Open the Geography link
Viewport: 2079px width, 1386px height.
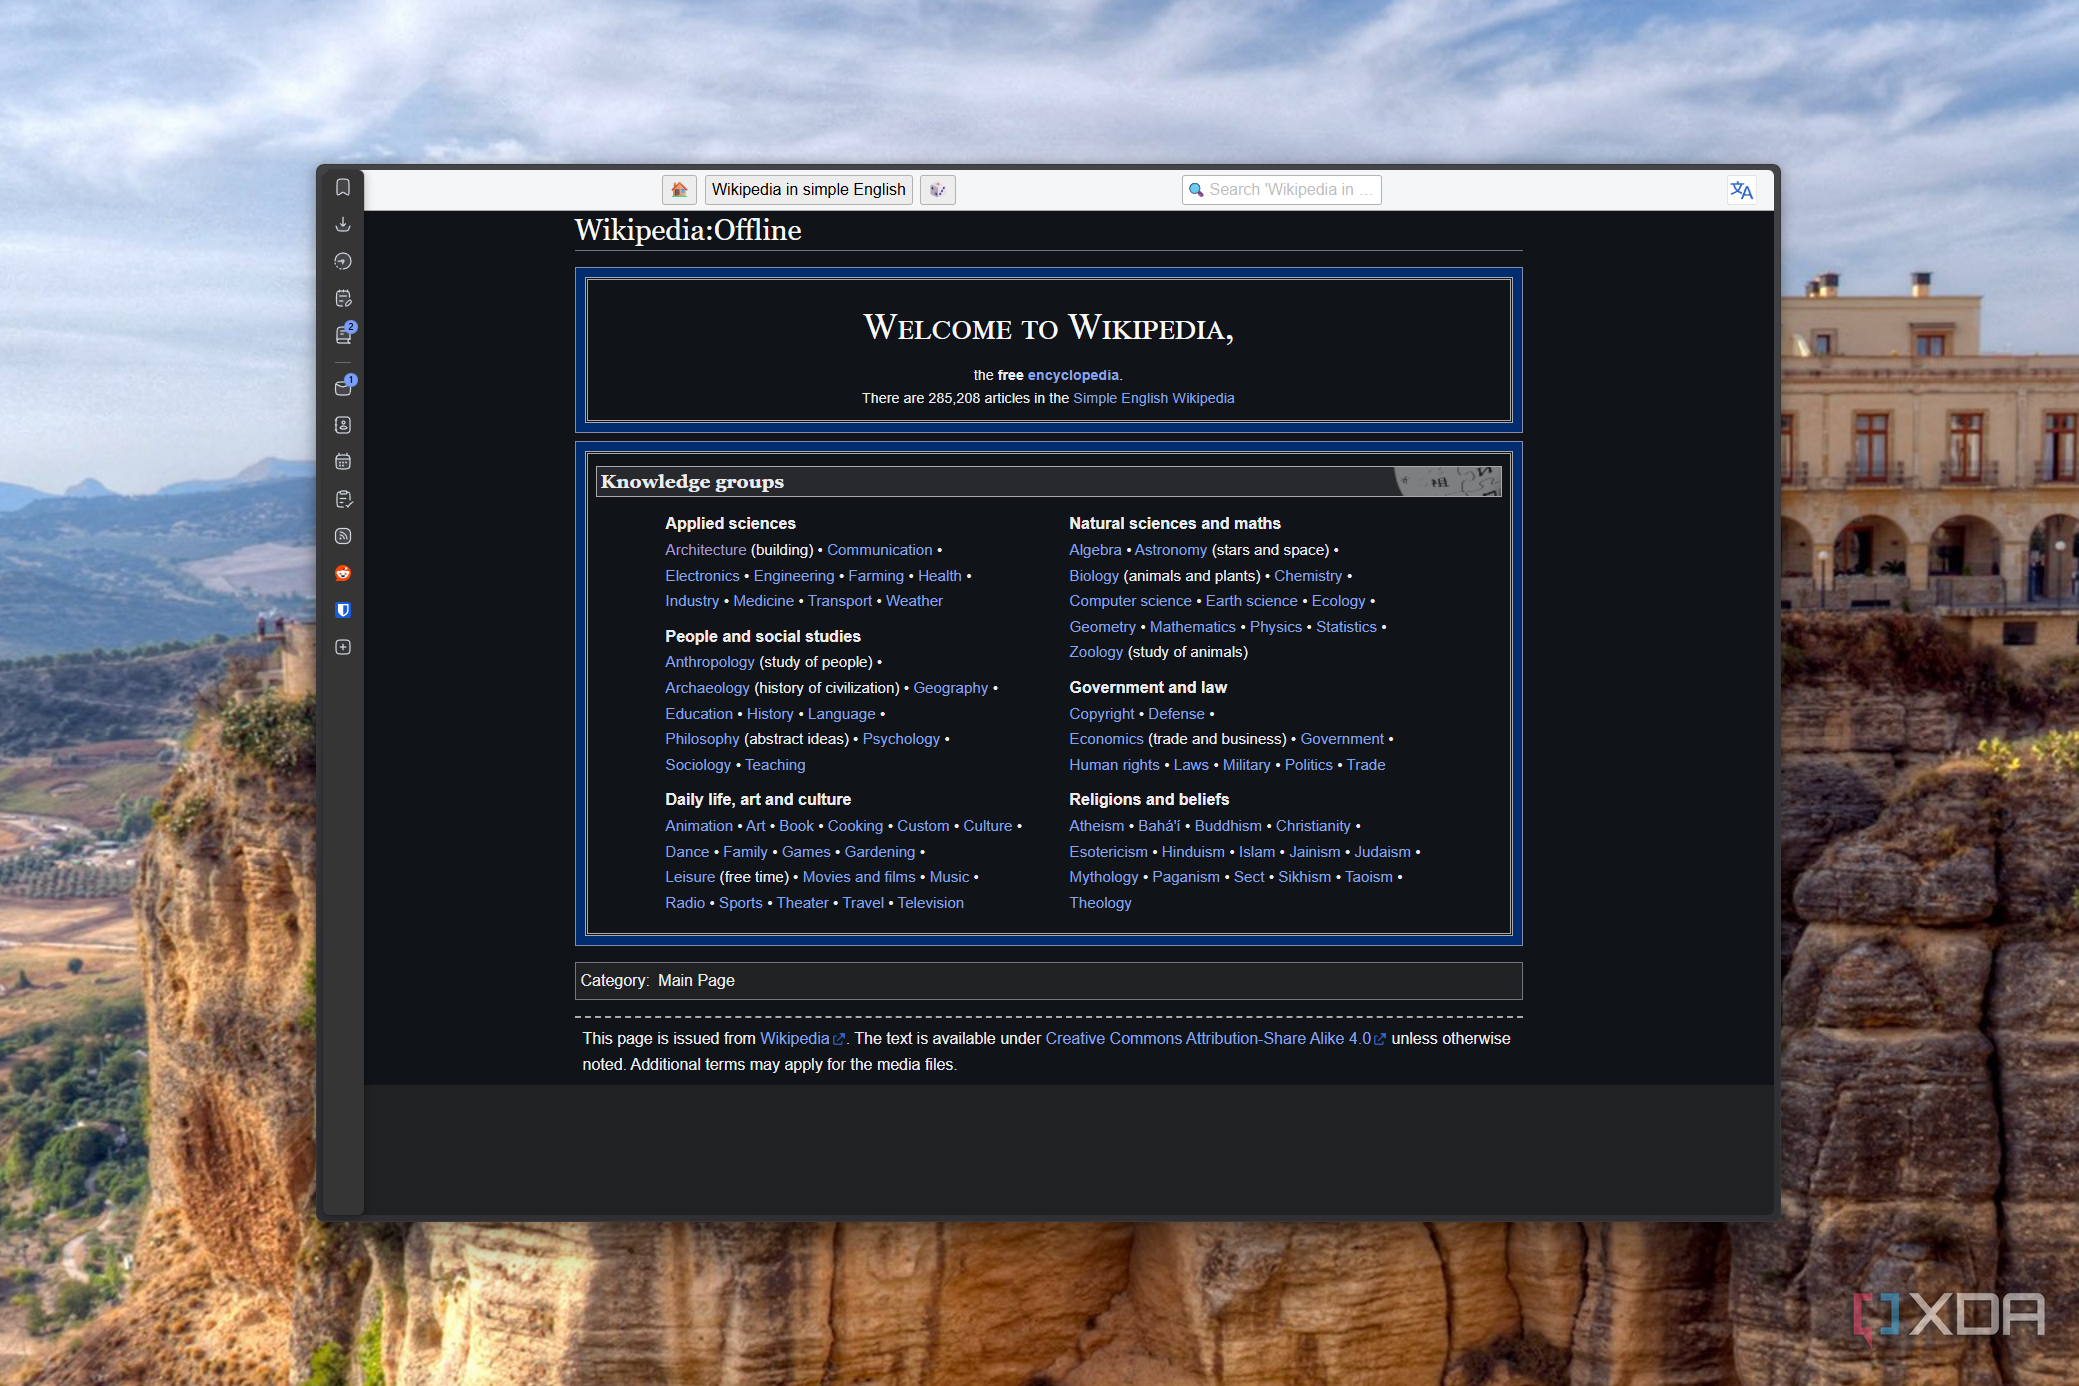[950, 688]
